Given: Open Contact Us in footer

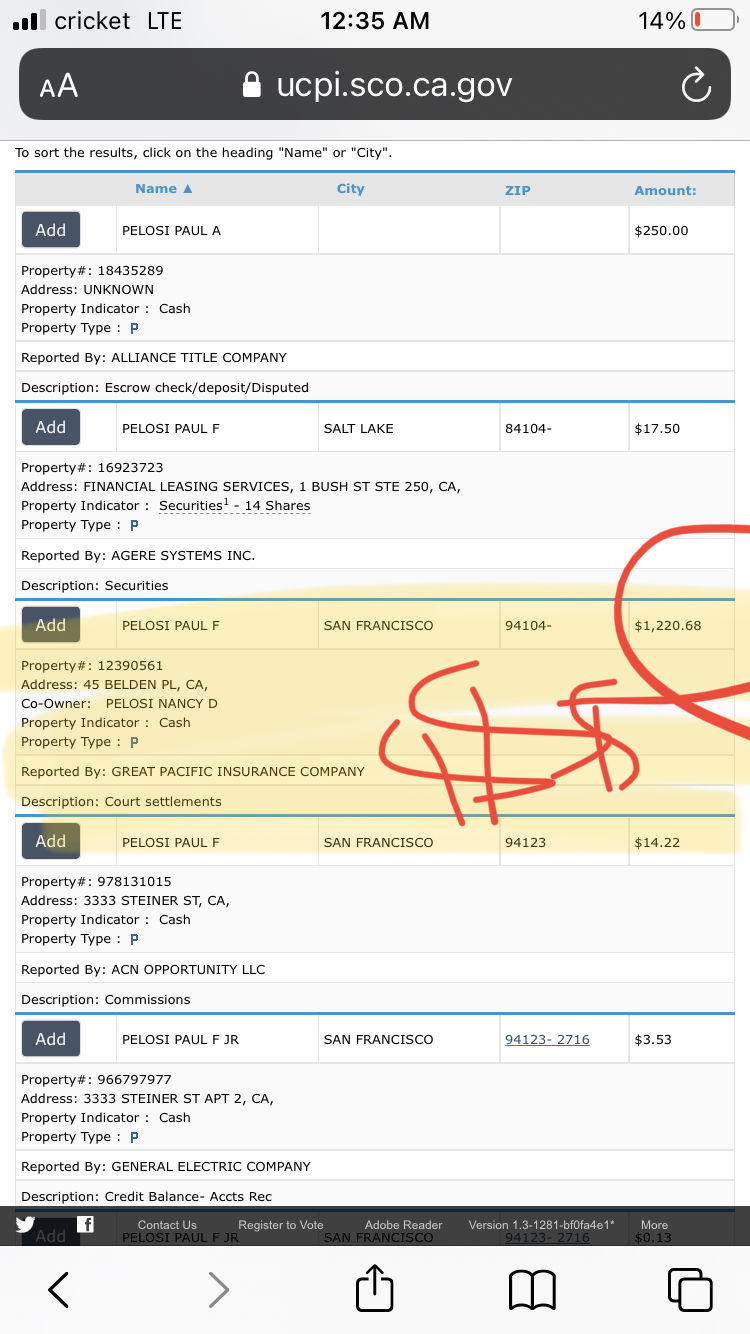Looking at the screenshot, I should click(167, 1225).
